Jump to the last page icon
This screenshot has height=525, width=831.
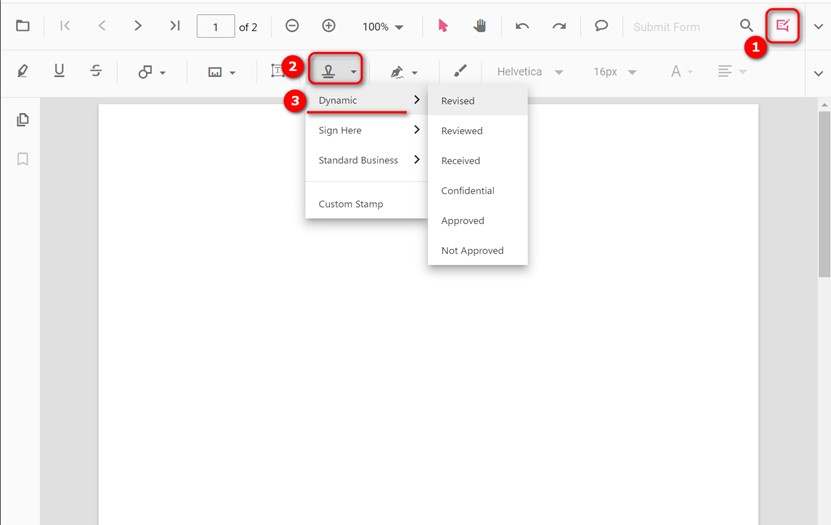tap(175, 26)
